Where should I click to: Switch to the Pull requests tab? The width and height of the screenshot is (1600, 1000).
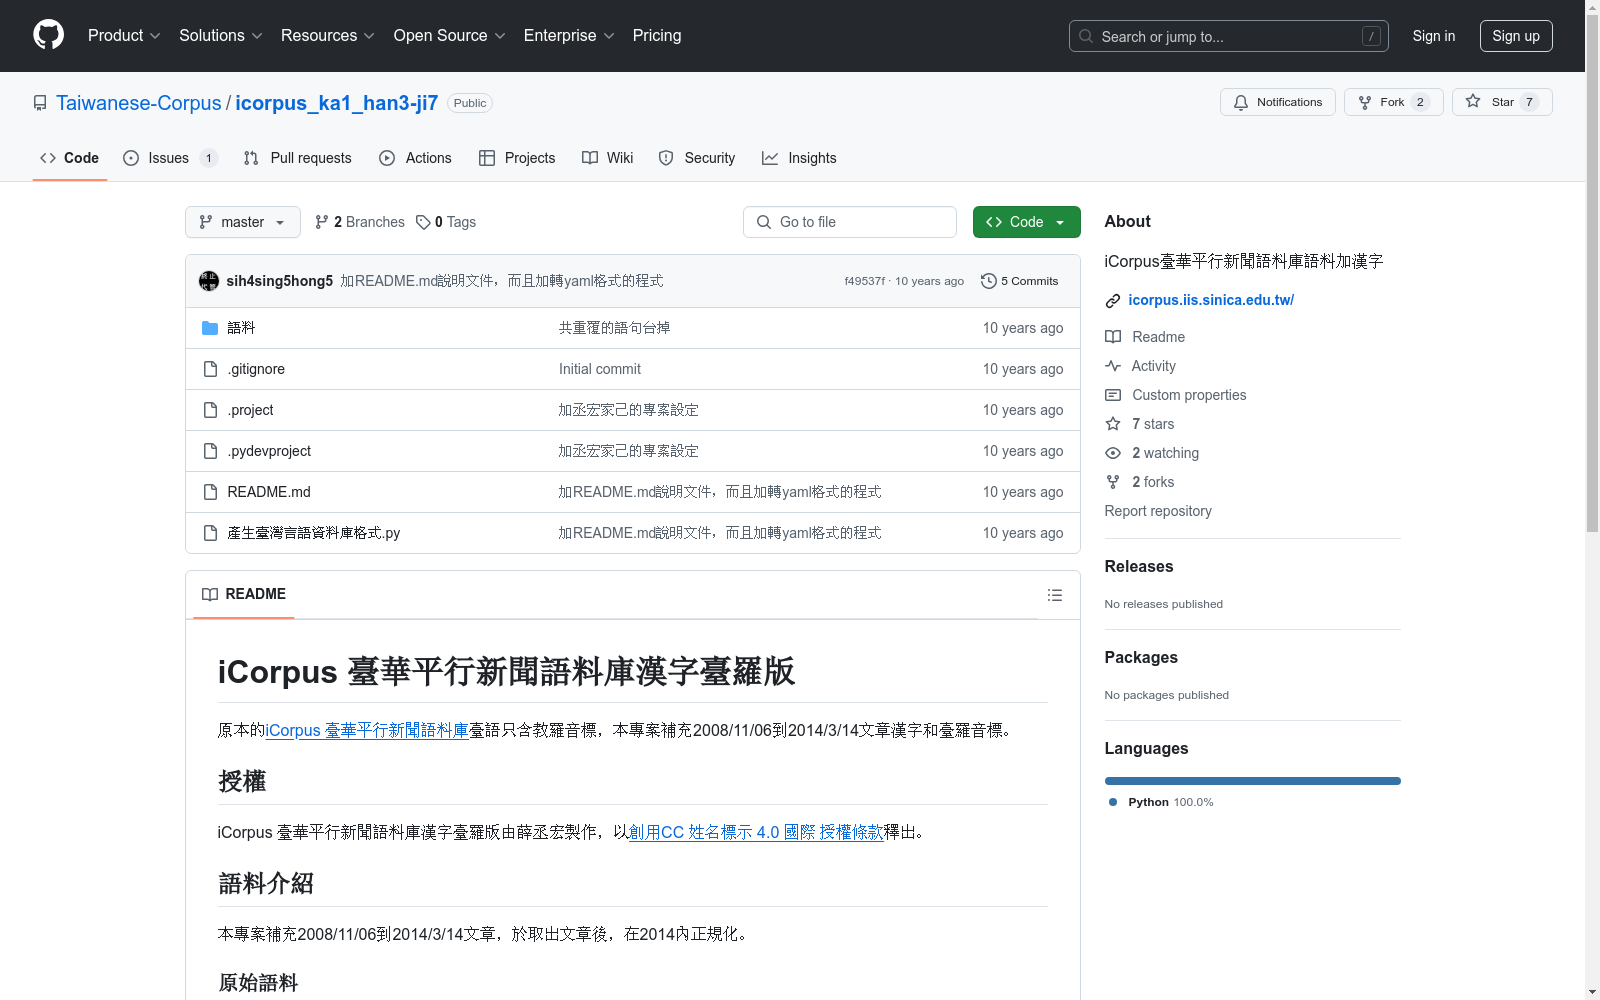point(298,158)
